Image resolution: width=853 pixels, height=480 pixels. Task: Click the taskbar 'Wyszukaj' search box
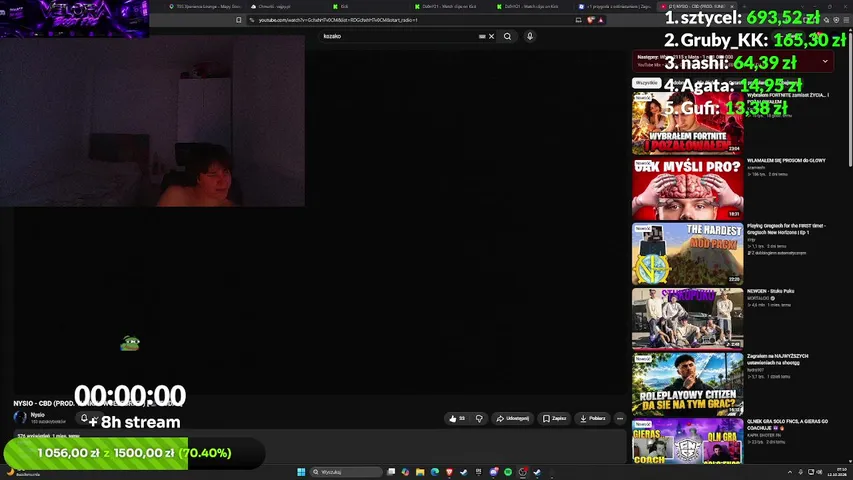(x=347, y=472)
